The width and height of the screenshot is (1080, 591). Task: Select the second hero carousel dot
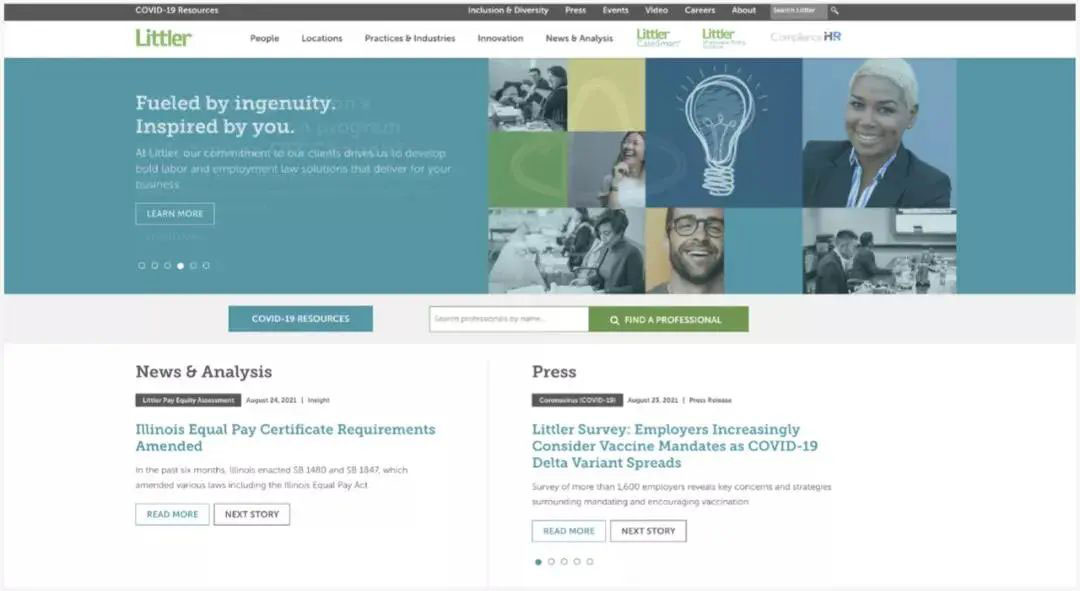coord(155,265)
